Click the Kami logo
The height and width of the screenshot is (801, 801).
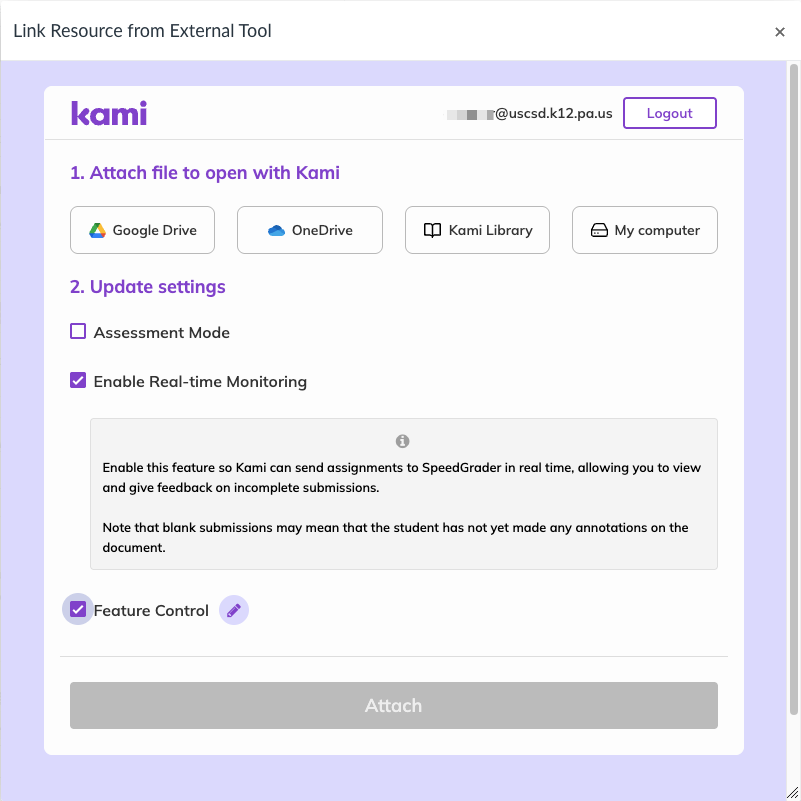pyautogui.click(x=109, y=113)
